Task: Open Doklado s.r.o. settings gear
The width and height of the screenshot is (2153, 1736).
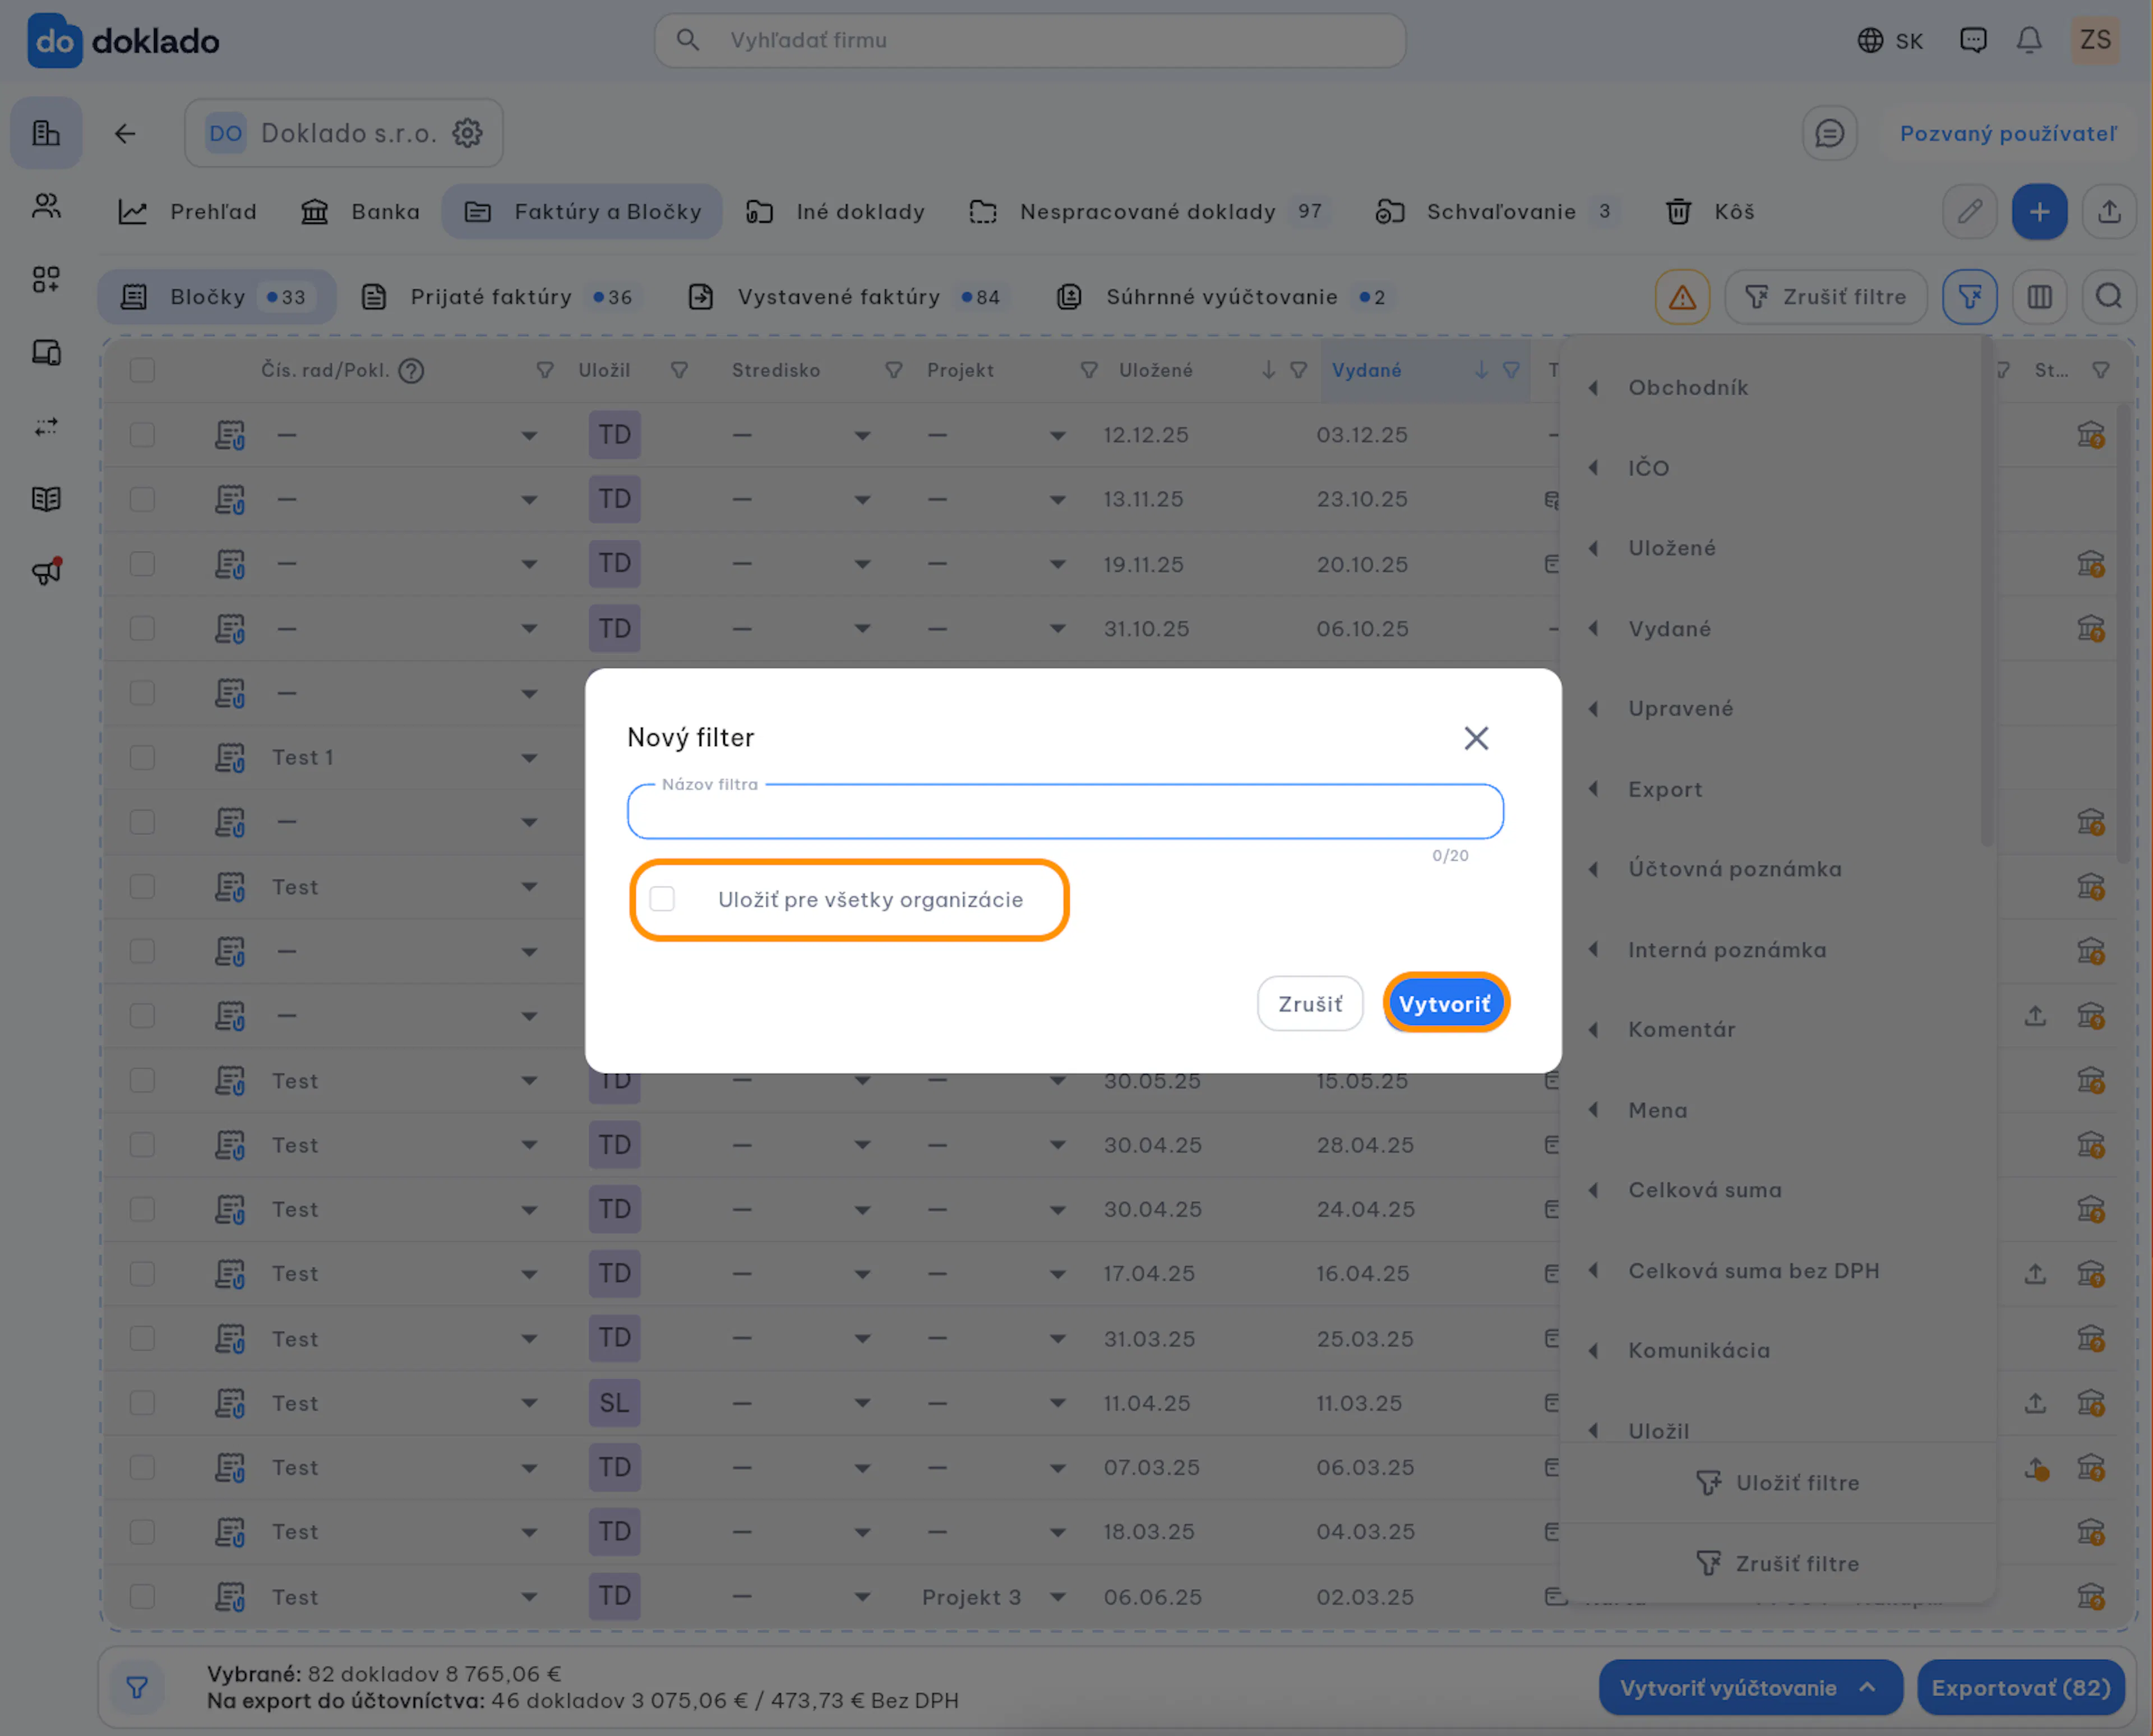Action: click(467, 133)
